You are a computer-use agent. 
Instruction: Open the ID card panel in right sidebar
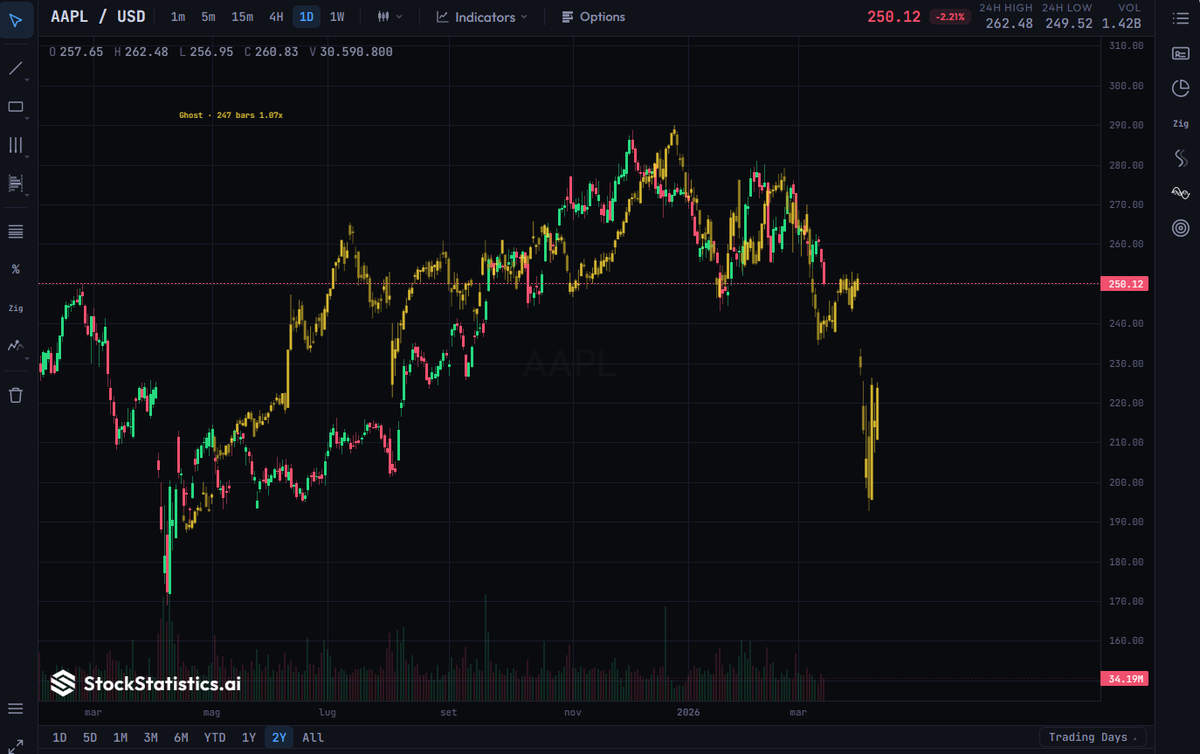1180,54
